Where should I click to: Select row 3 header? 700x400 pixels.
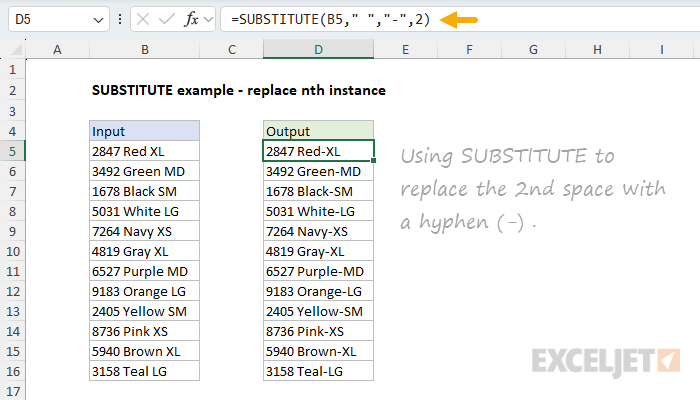coord(12,111)
